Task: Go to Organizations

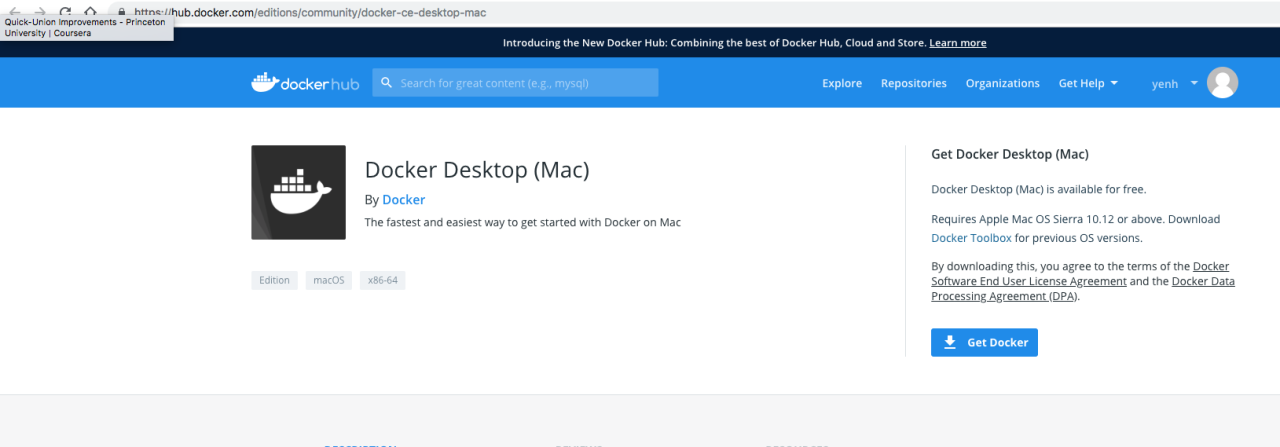Action: point(1002,83)
